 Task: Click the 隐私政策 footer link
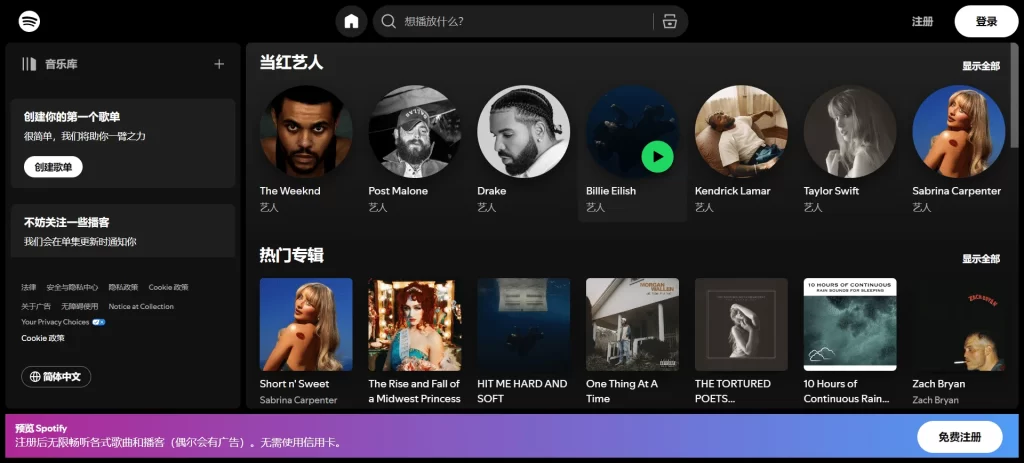click(123, 287)
